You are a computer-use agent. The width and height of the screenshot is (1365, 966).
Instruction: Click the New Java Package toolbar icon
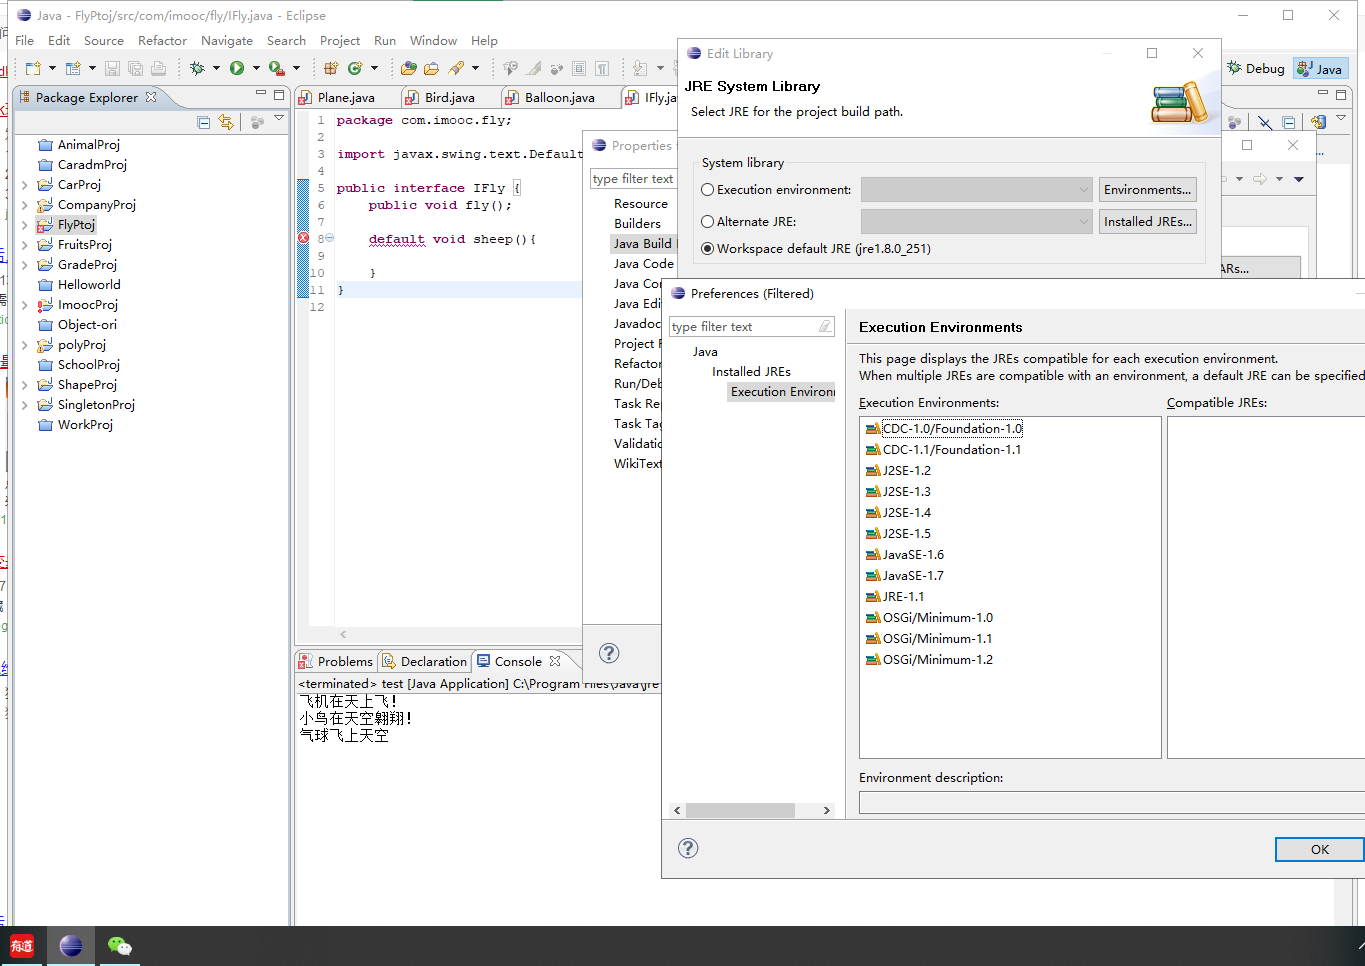click(x=331, y=68)
